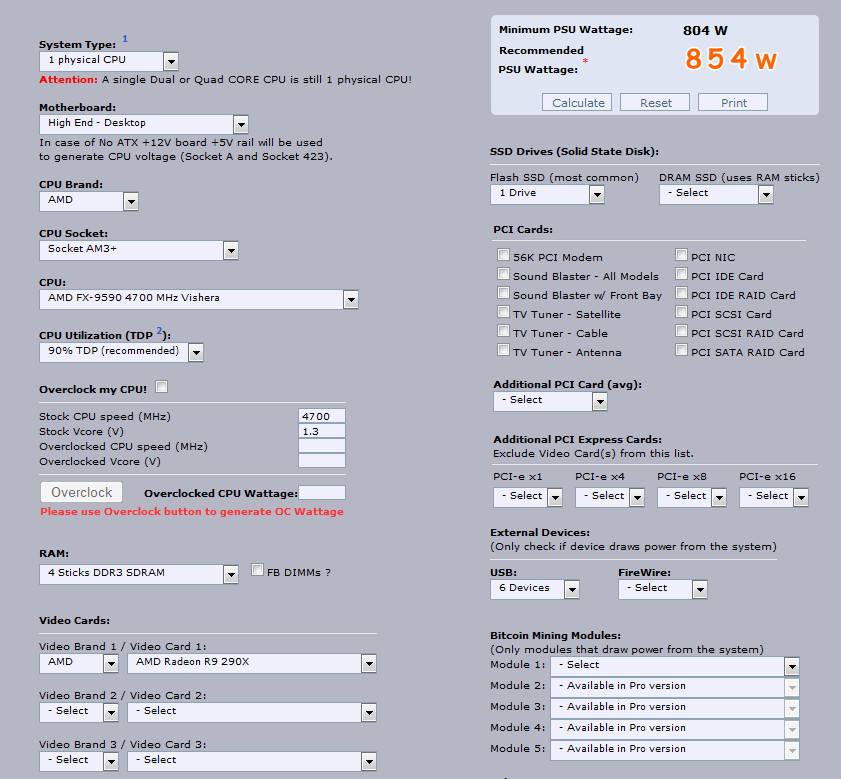Open Video Card 1 dropdown
This screenshot has width=841, height=779.
click(x=252, y=663)
